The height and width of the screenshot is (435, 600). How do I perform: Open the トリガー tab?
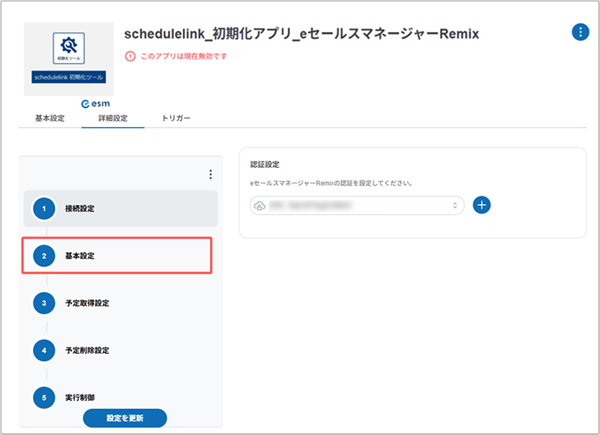point(175,119)
